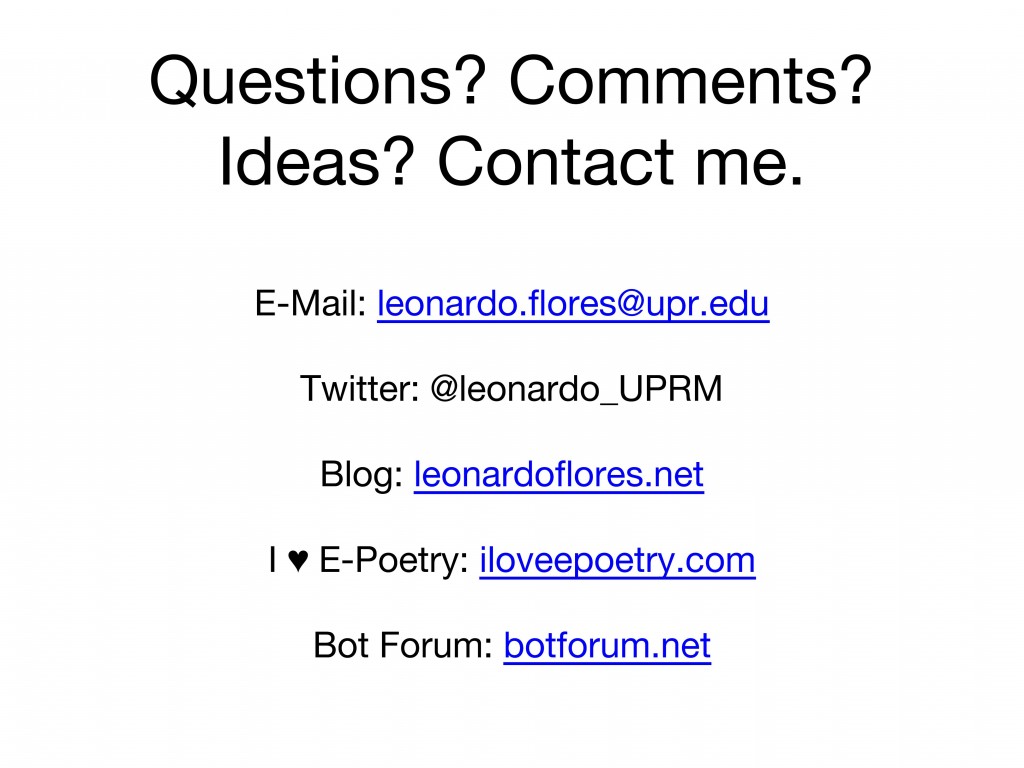This screenshot has width=1024, height=768.
Task: Open the leonardo.flores@upr.edu email link
Action: point(573,304)
